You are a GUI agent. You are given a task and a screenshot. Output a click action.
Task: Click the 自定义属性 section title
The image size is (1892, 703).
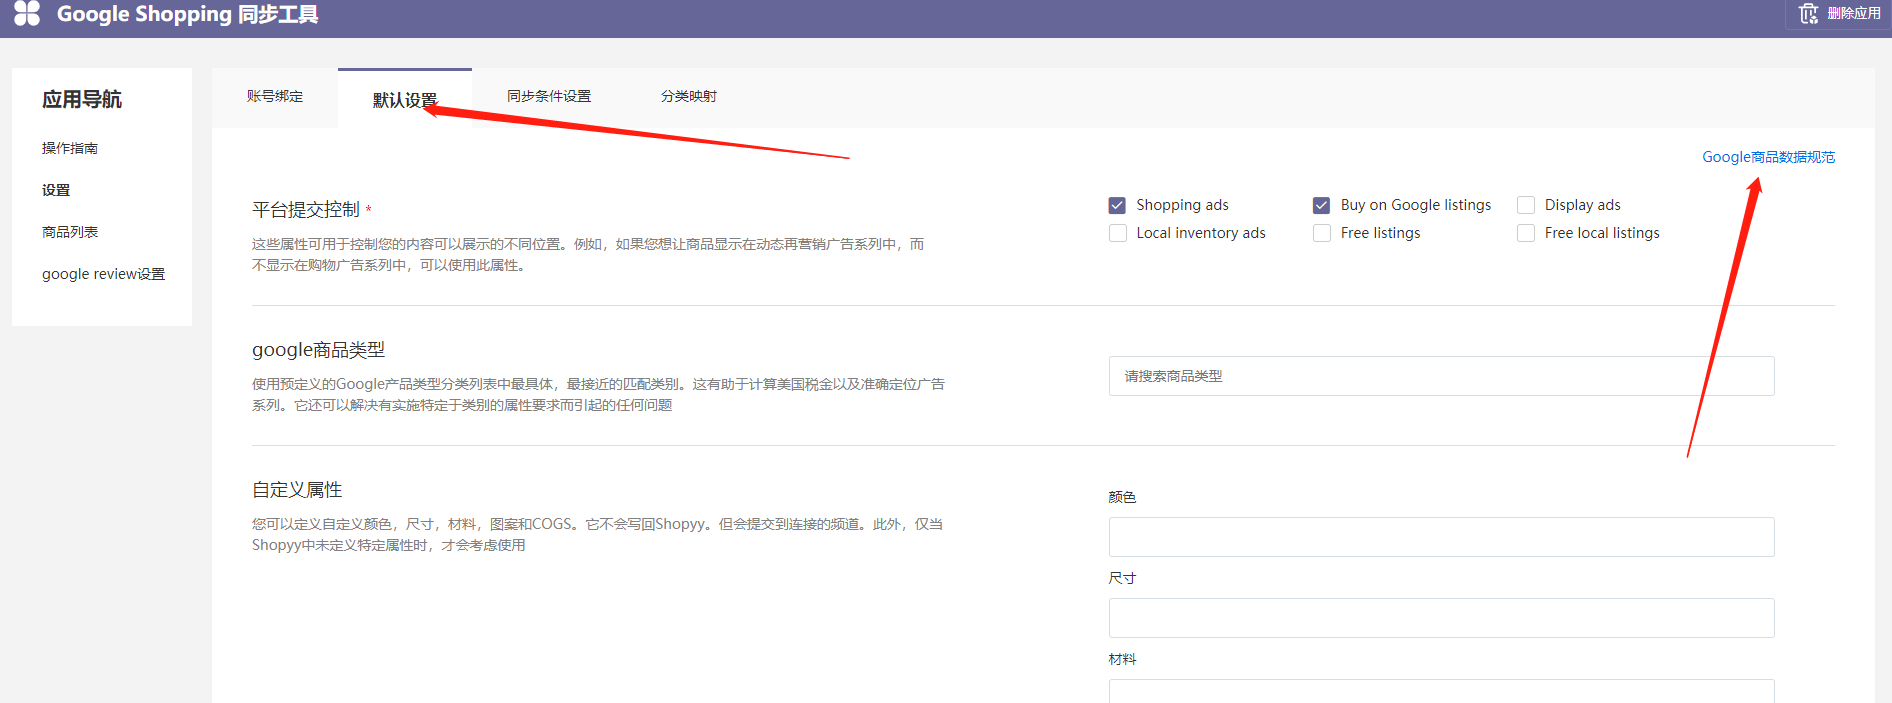click(297, 490)
